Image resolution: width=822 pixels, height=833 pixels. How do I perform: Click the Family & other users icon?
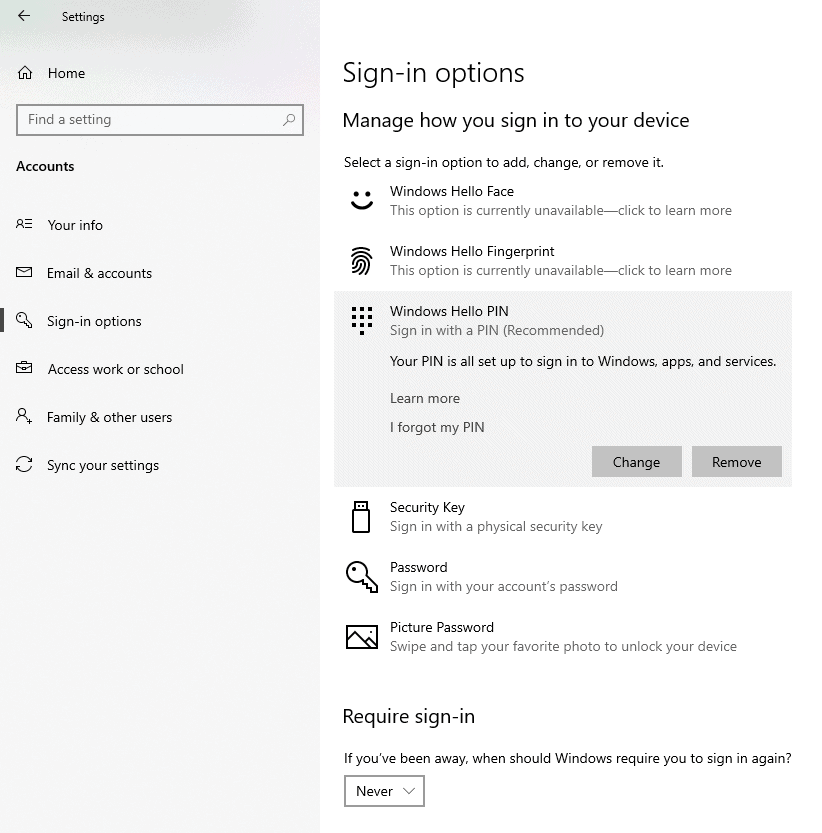click(22, 417)
